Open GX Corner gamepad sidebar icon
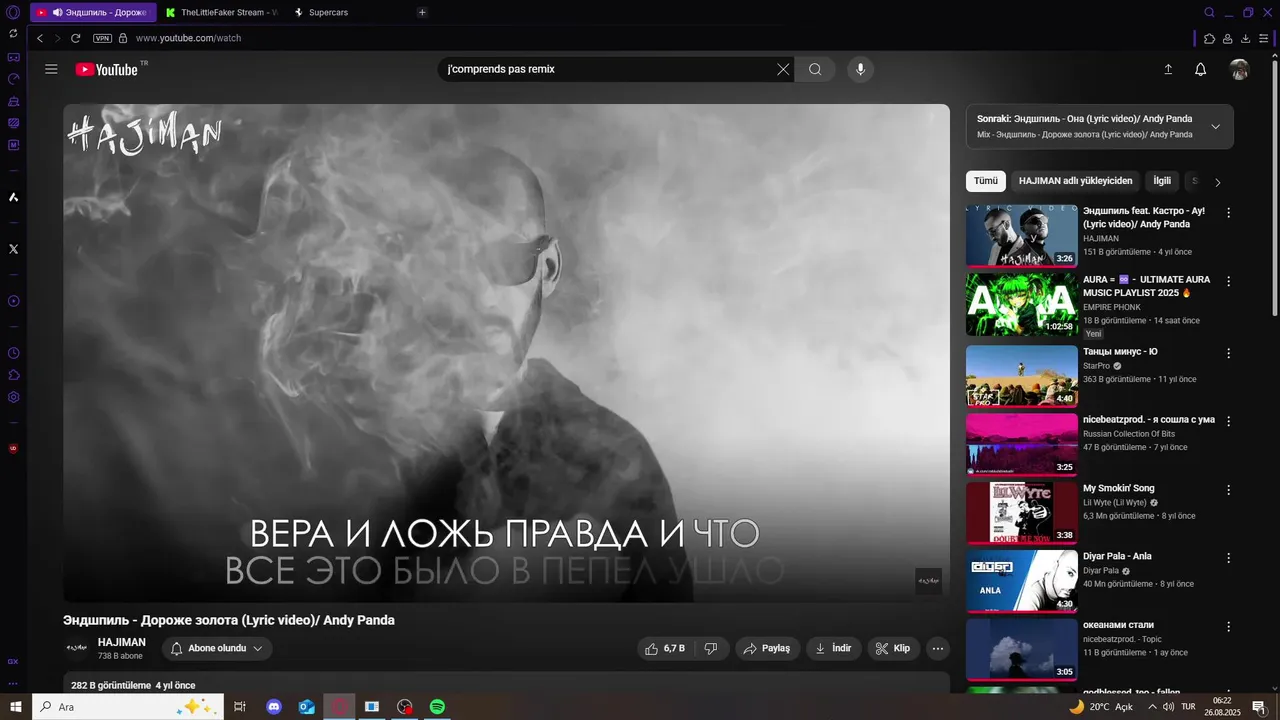Screen dimensions: 1280x720 (13, 57)
